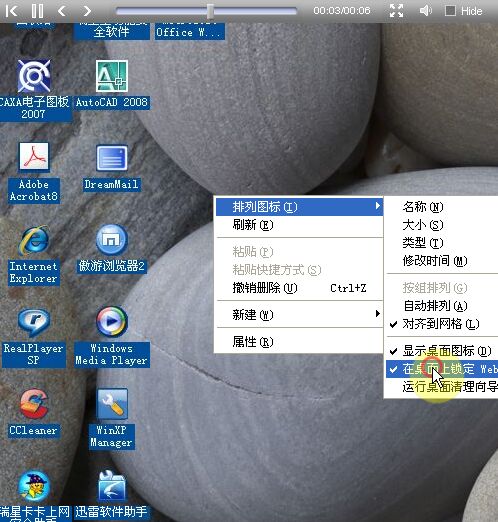Toggle 在桌面上锁定 Web option

(442, 369)
